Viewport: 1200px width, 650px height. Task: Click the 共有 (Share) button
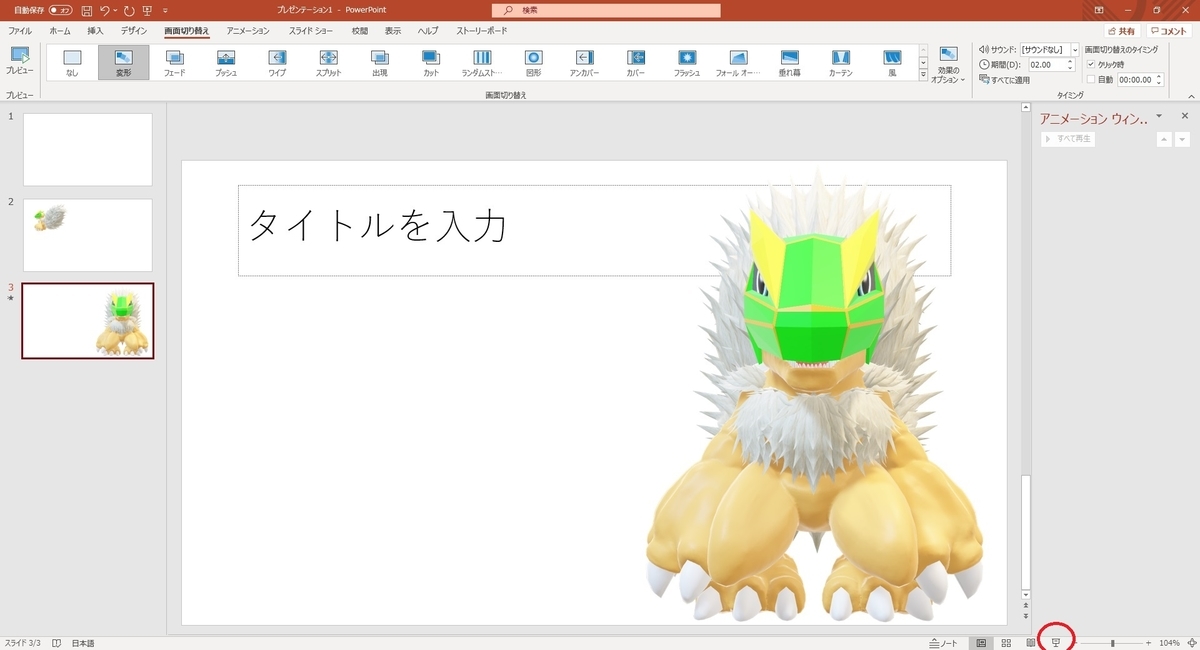1120,32
